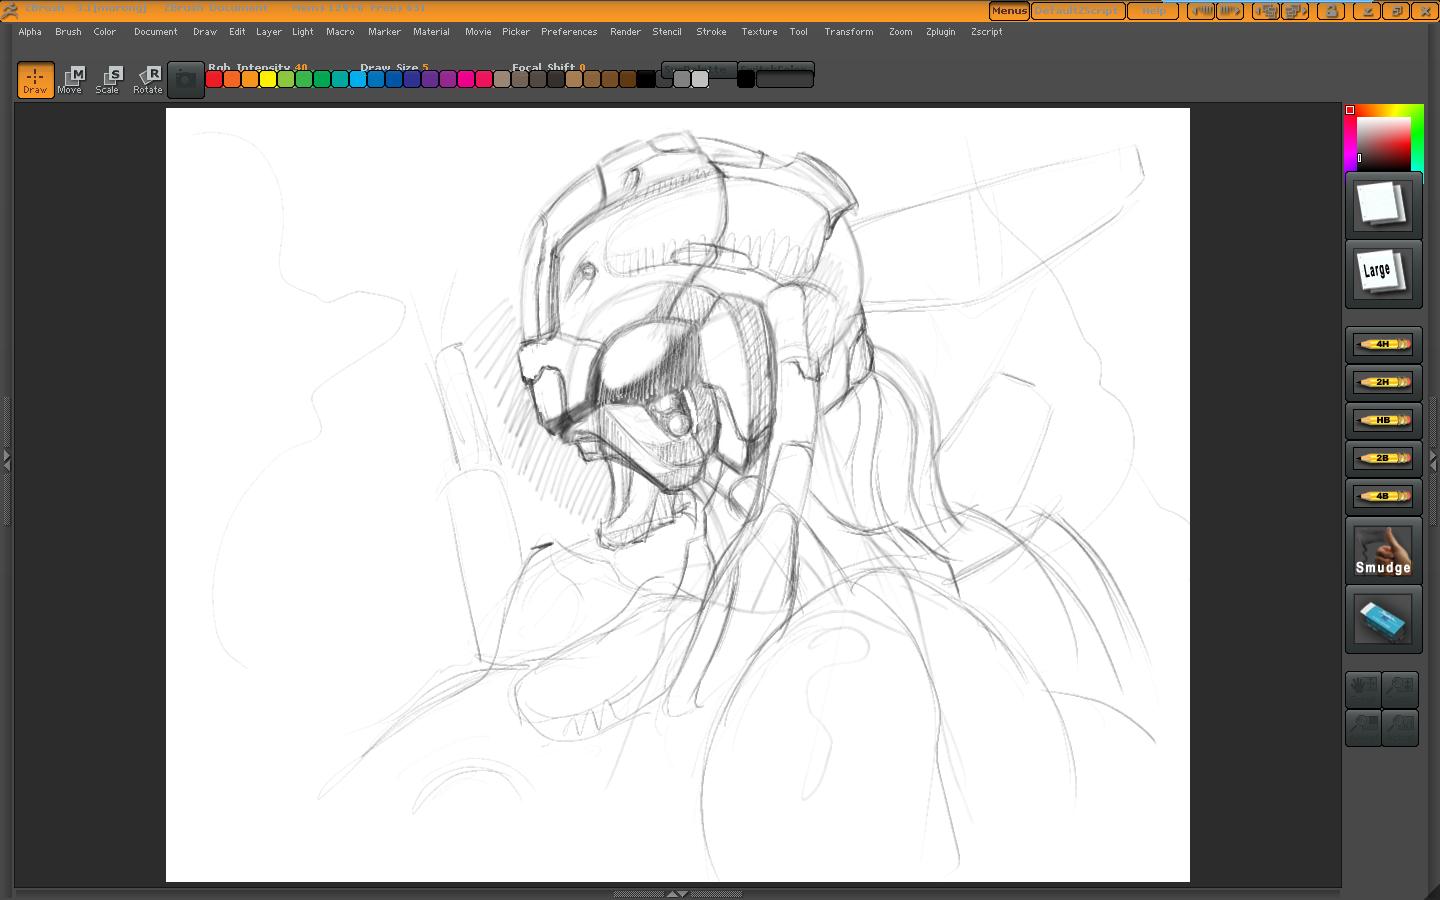Screen dimensions: 1440x900
Task: Select the blue eraser tool
Action: pyautogui.click(x=1383, y=620)
